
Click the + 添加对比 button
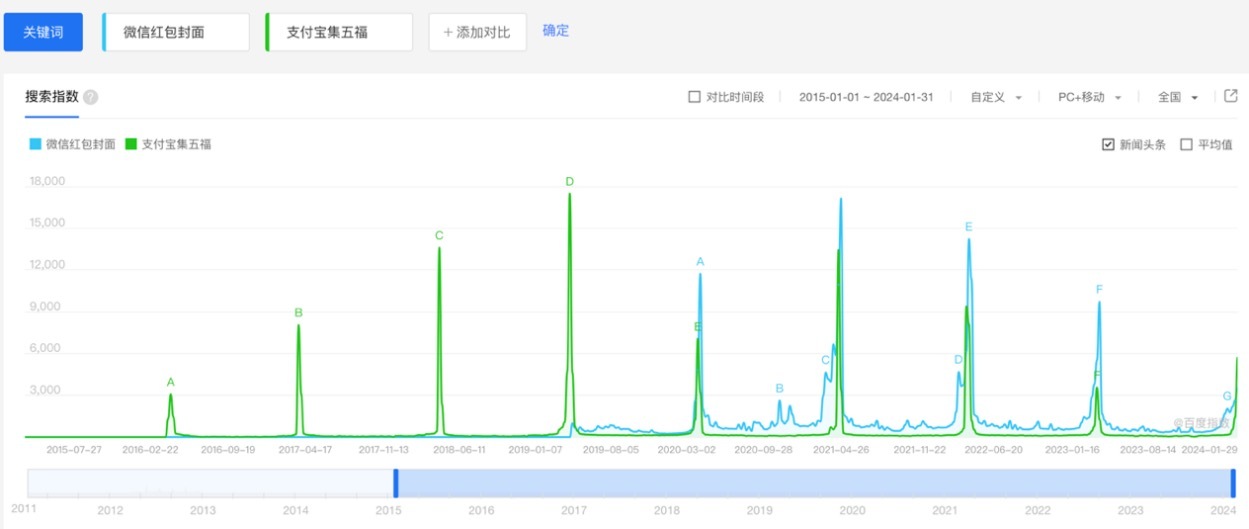(x=477, y=32)
